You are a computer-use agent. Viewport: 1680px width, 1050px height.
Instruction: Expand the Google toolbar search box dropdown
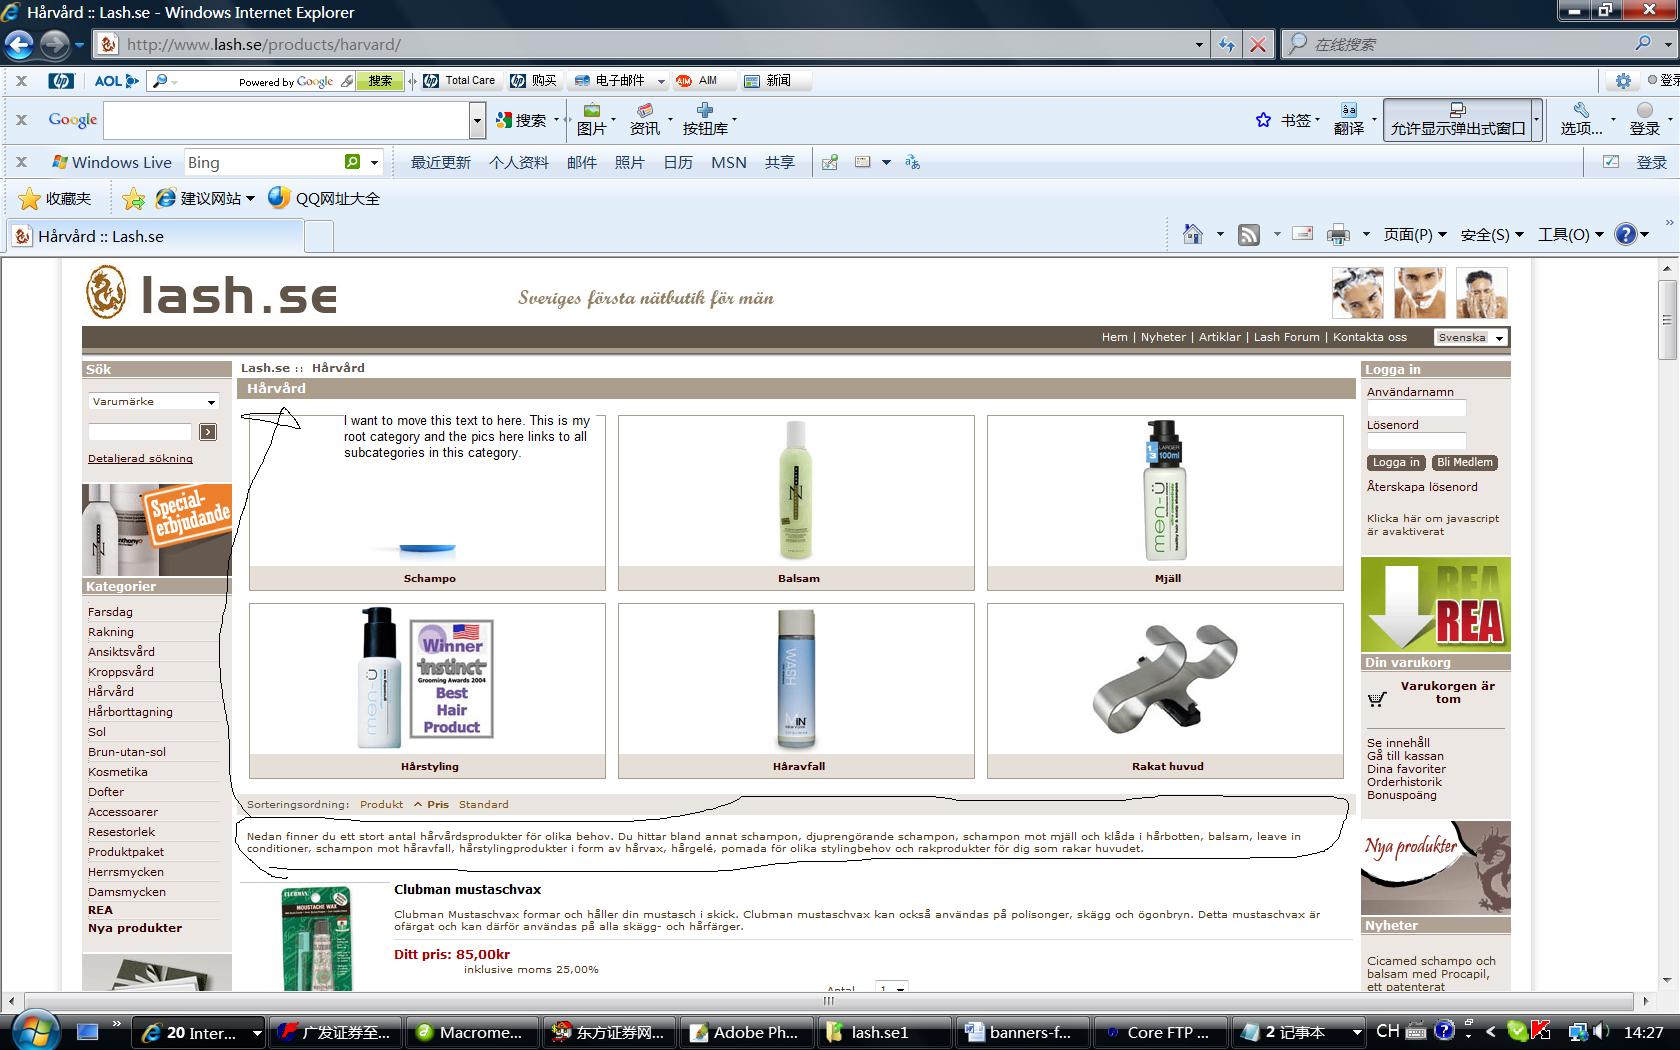tap(477, 121)
